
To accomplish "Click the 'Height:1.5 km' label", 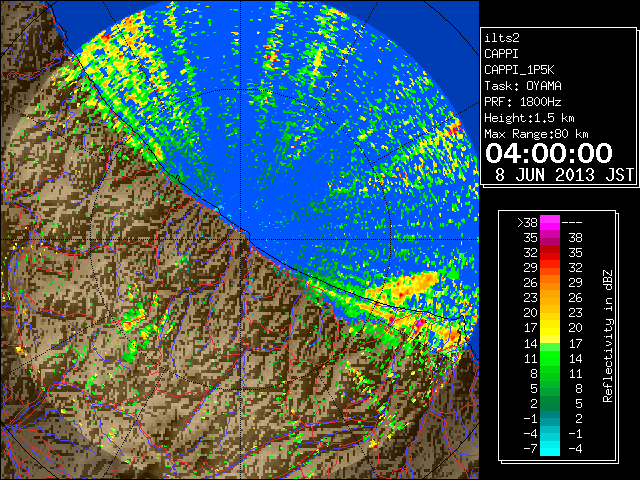I will click(x=529, y=118).
